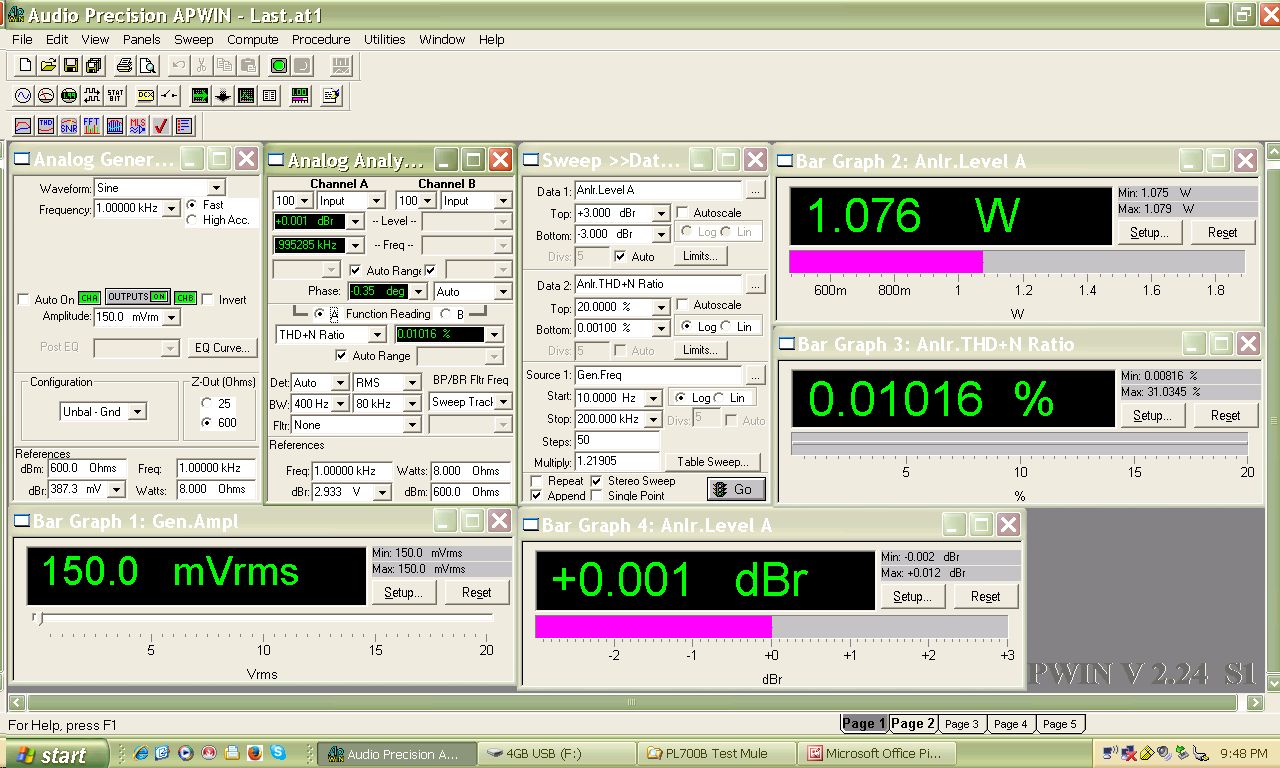The width and height of the screenshot is (1280, 768).
Task: Switch to the Page 2 tab
Action: (913, 724)
